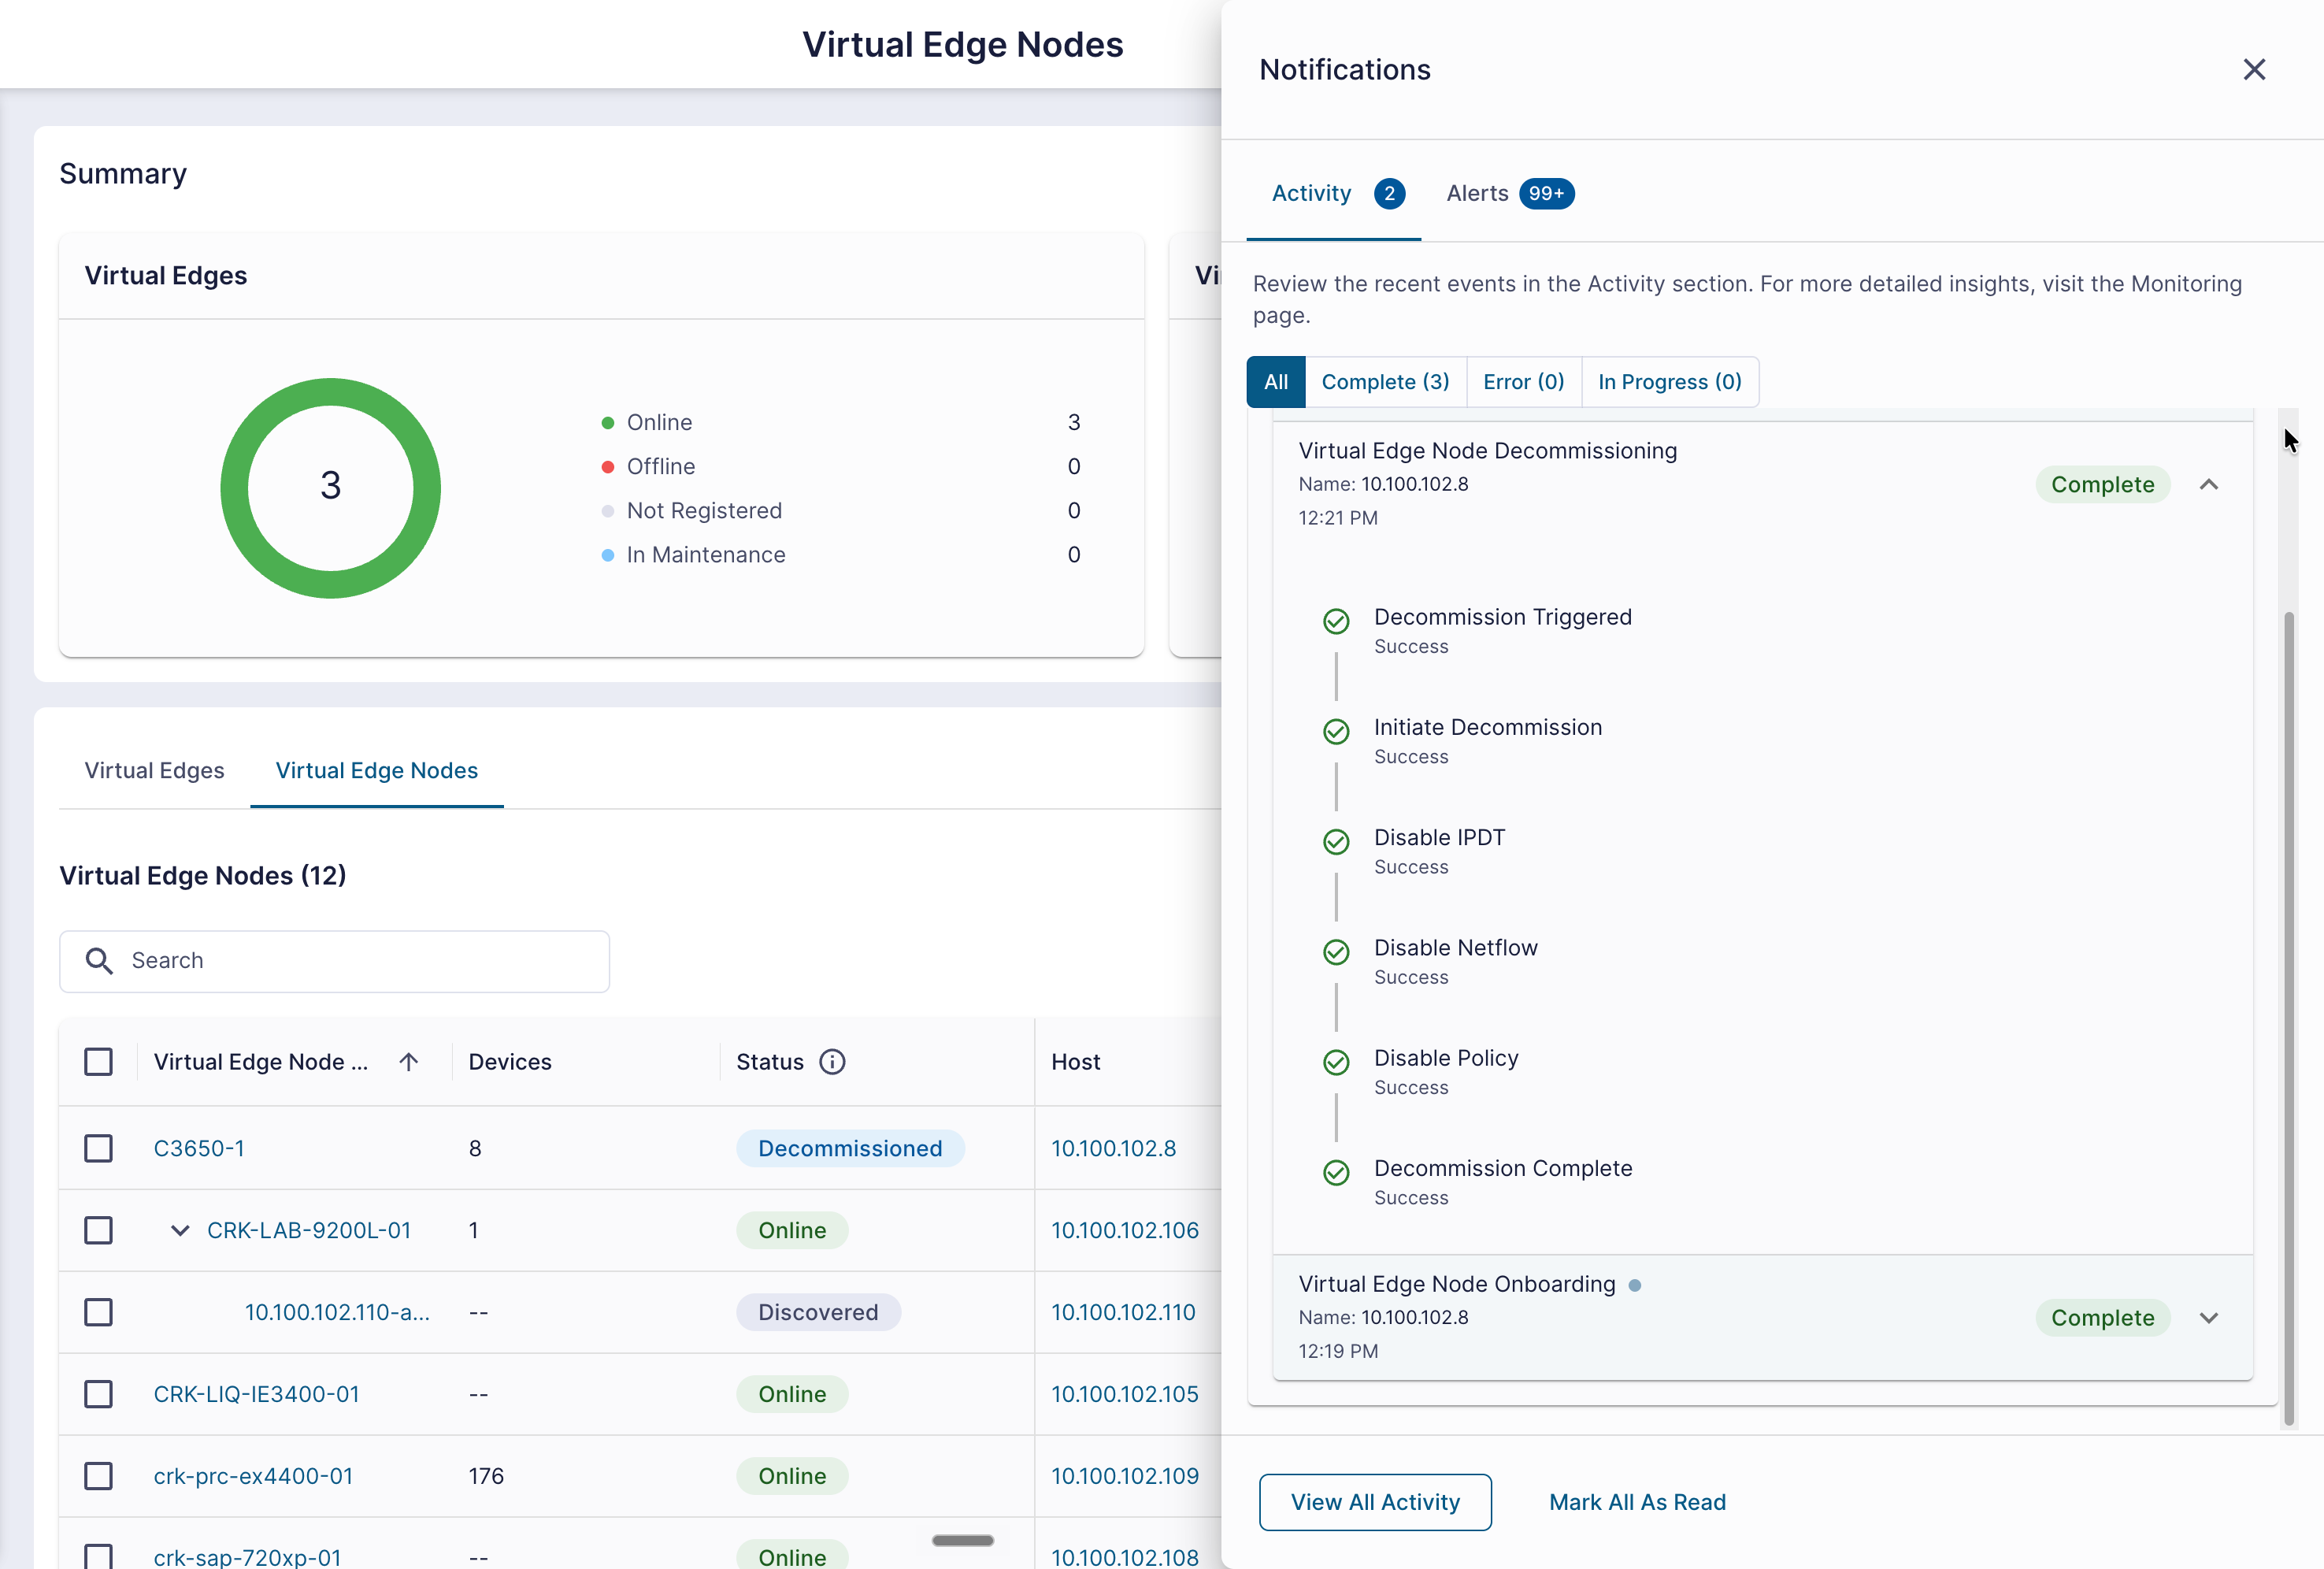Viewport: 2324px width, 1569px height.
Task: Select the C3650-1 row checkbox
Action: tap(98, 1148)
